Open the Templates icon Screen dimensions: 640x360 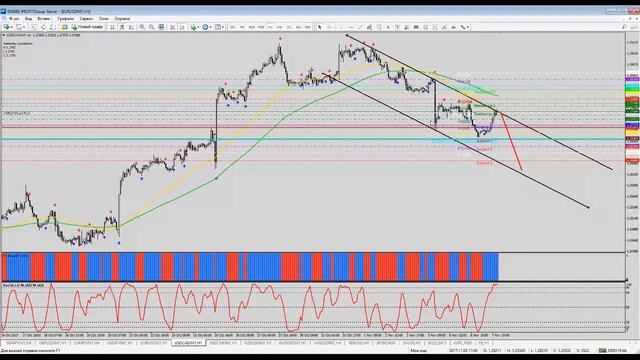(x=218, y=27)
